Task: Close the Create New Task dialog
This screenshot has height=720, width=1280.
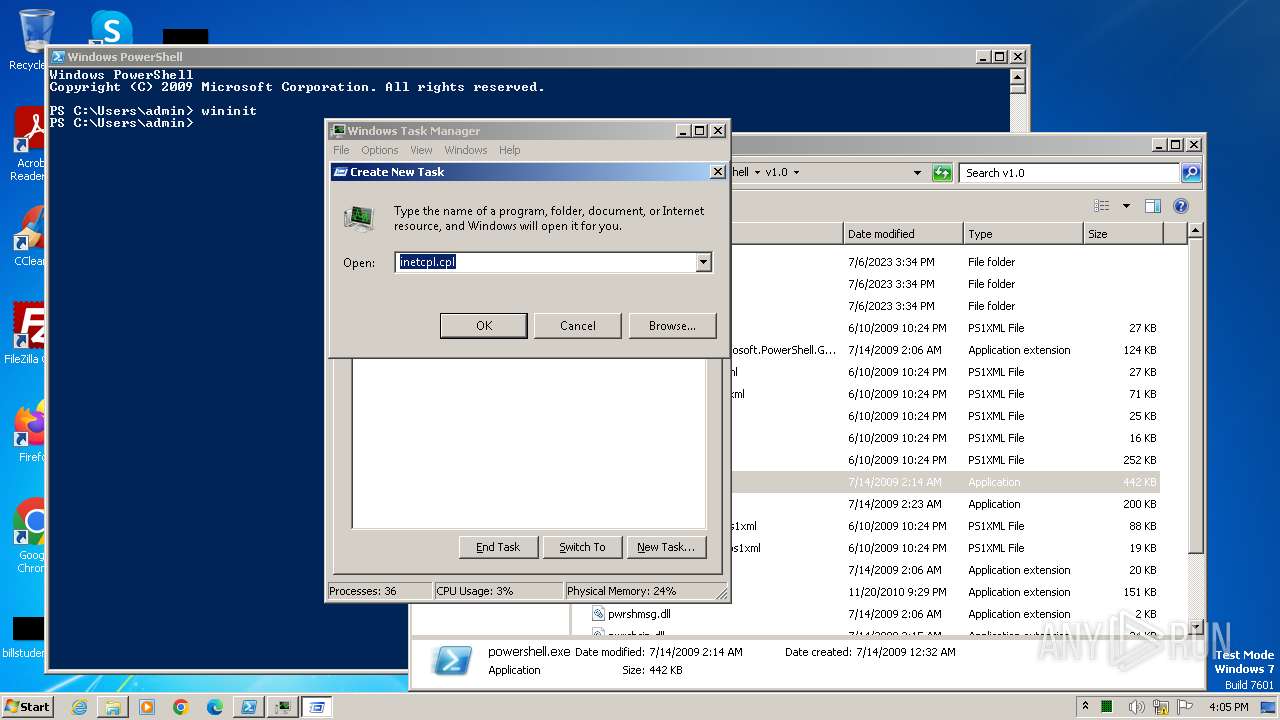Action: tap(717, 172)
